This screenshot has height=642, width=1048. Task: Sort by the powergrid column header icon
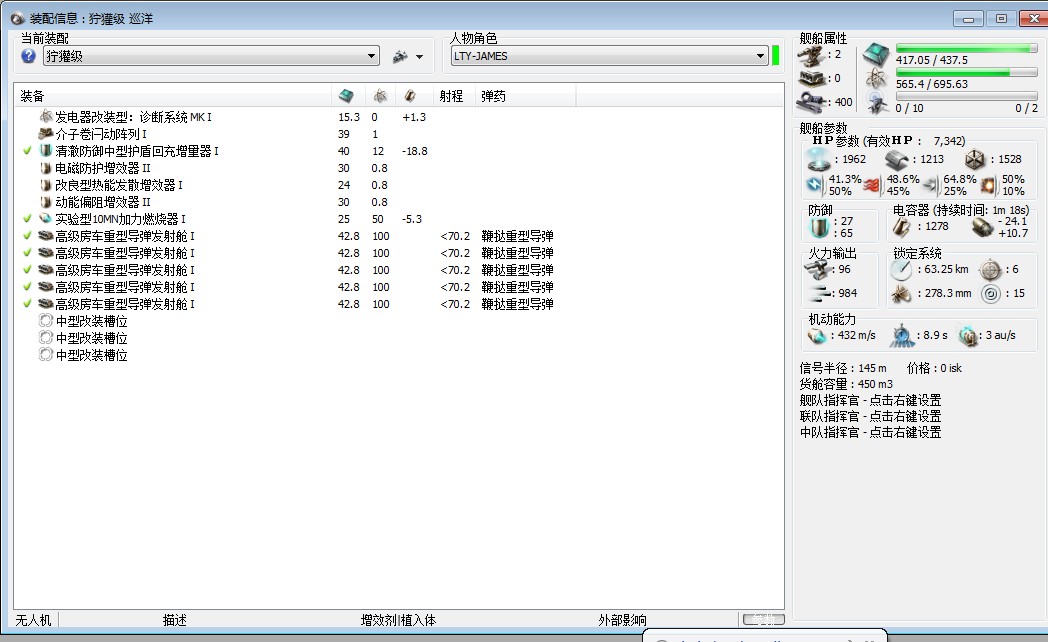380,96
